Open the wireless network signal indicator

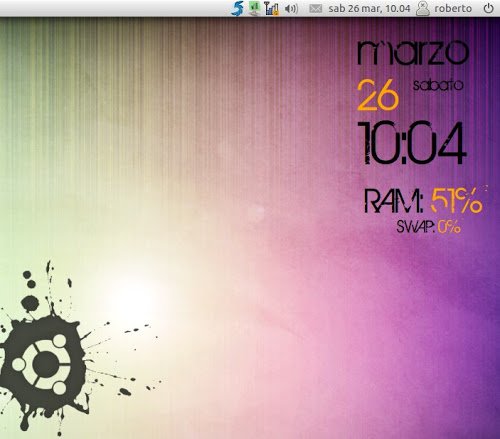272,8
